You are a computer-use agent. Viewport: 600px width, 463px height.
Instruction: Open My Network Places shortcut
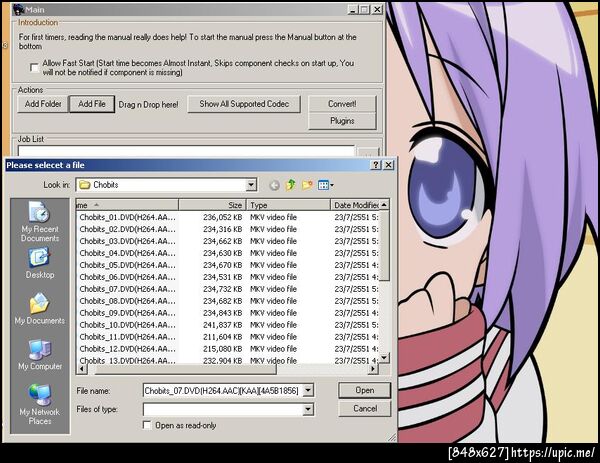click(40, 404)
